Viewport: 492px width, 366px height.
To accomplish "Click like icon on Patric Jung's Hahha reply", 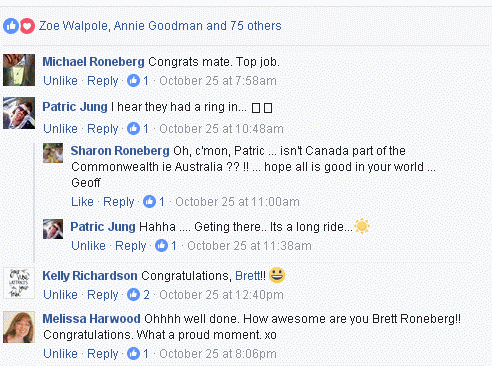I will [161, 246].
